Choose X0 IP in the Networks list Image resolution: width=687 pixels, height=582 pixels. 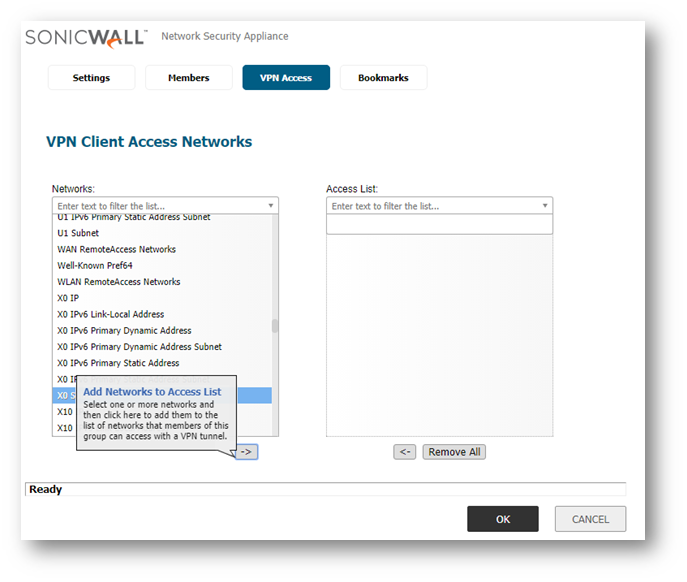68,298
